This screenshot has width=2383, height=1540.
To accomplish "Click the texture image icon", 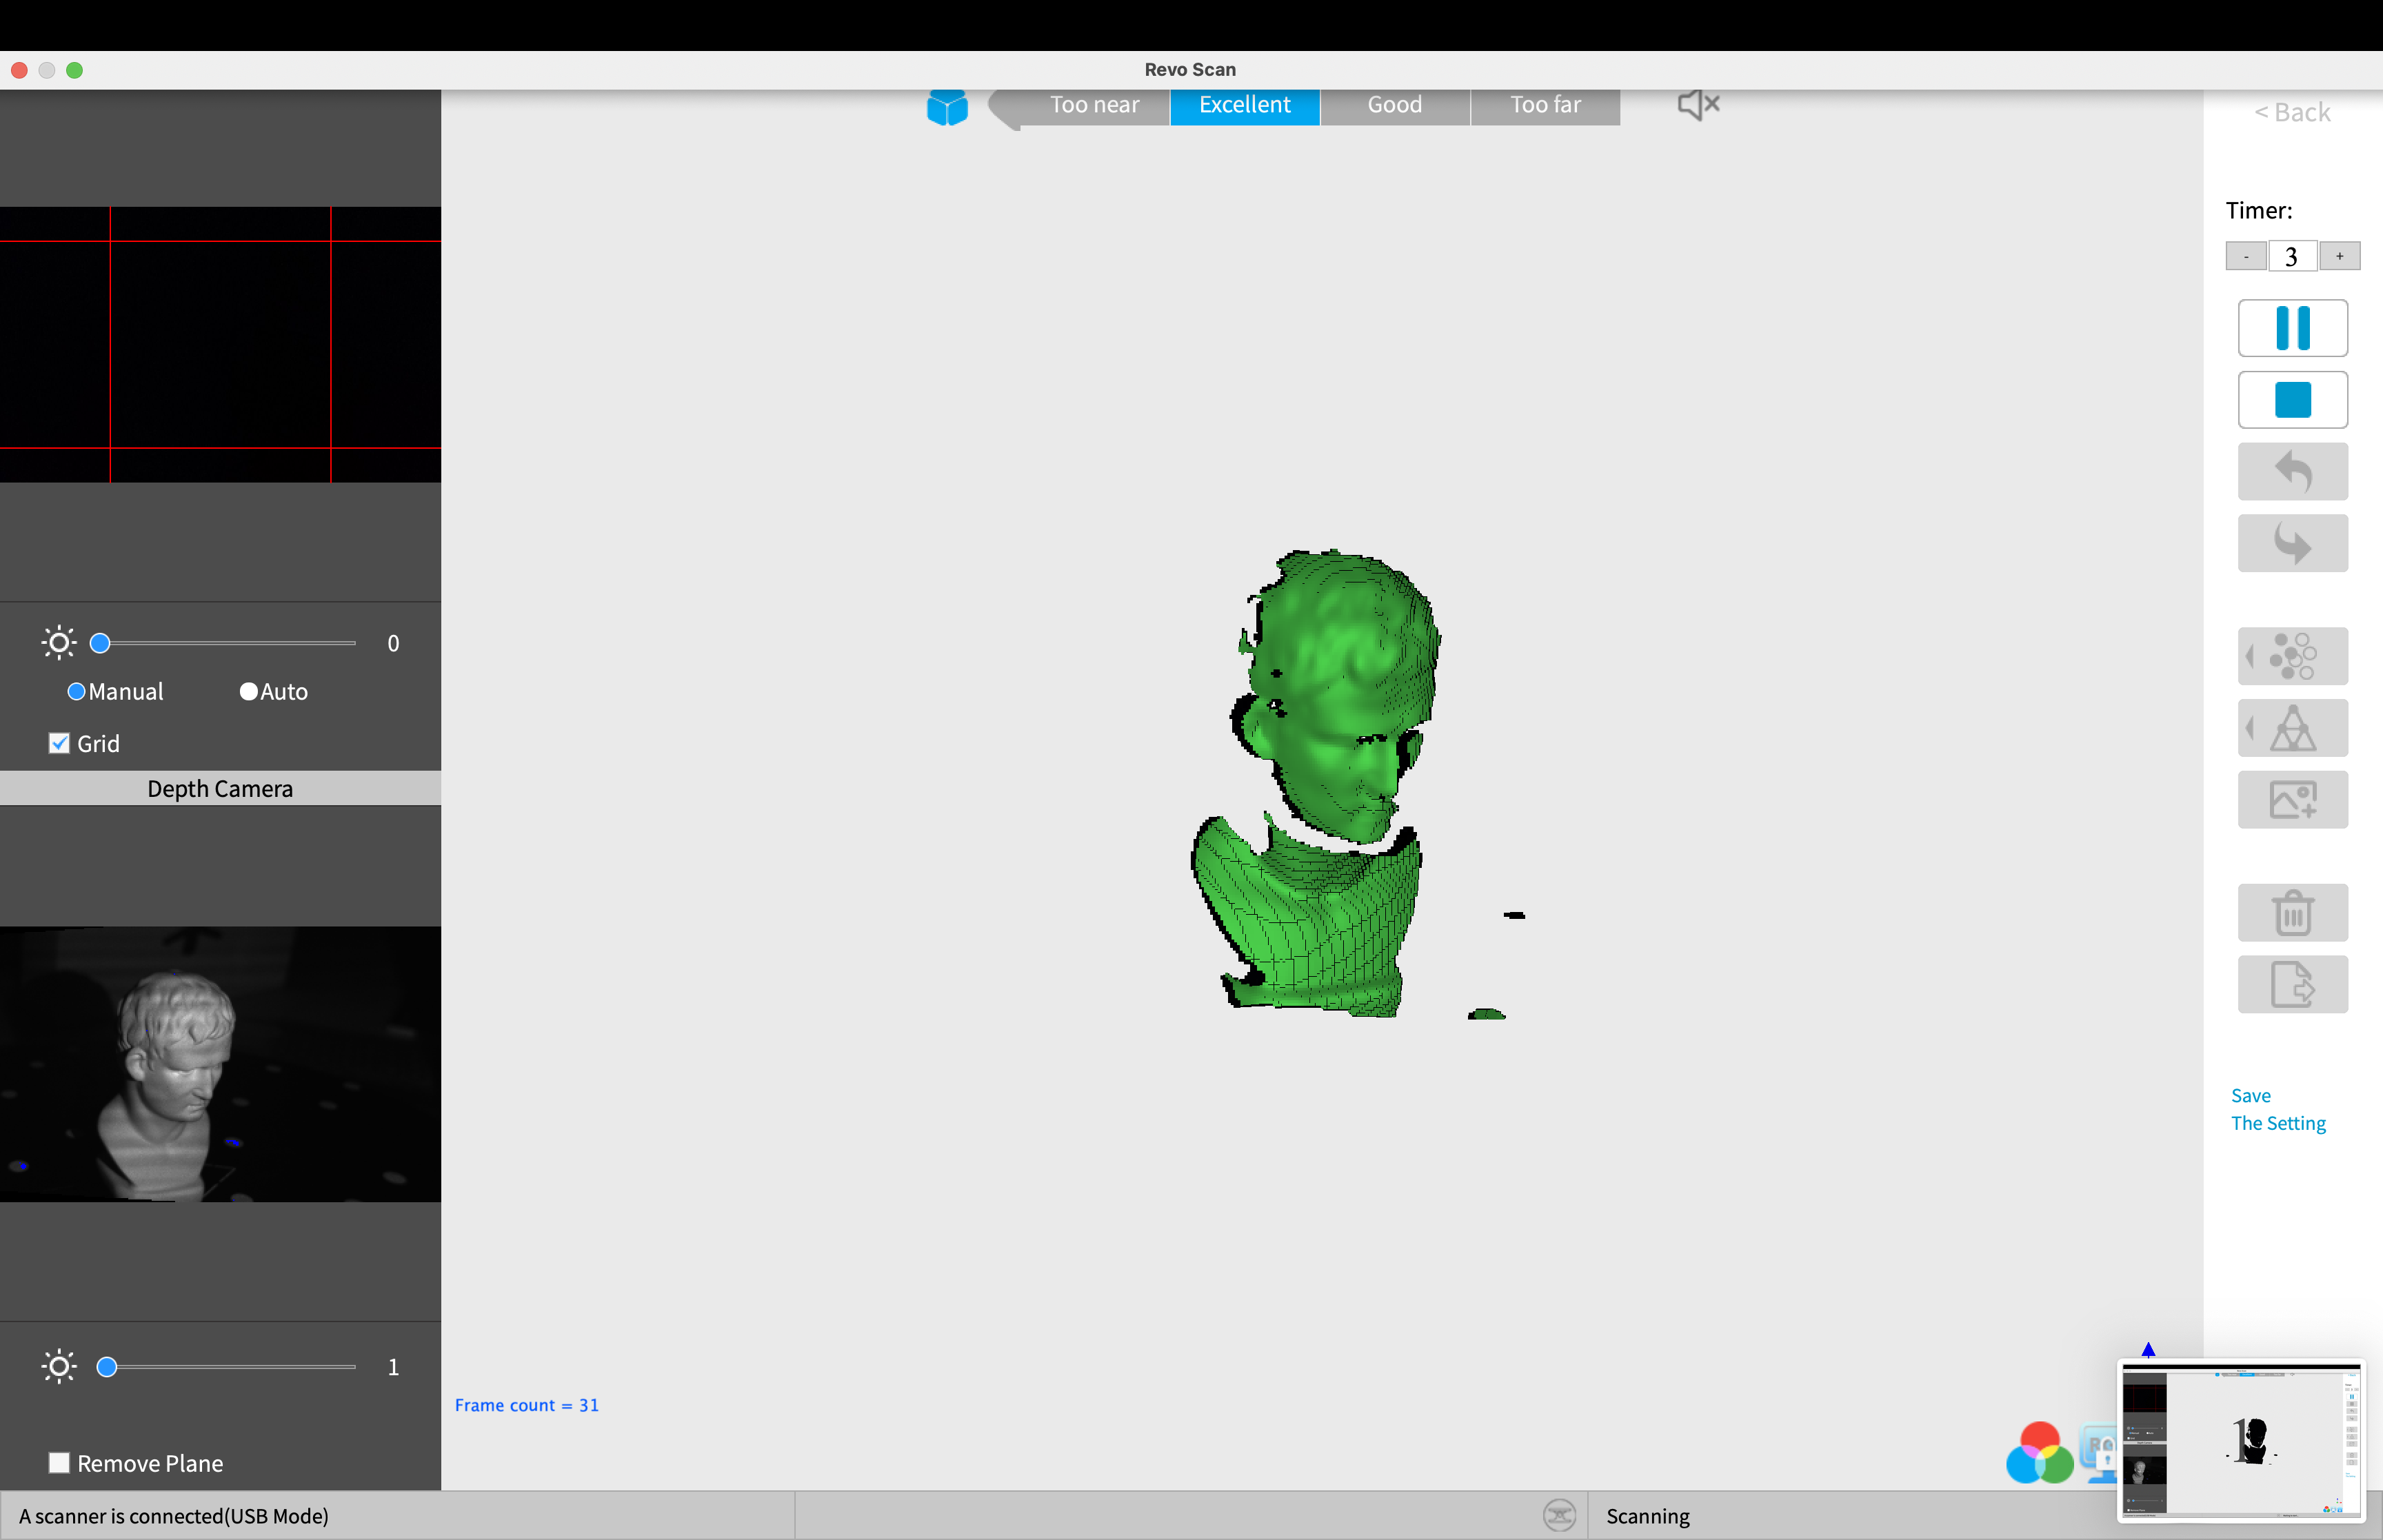I will pos(2291,800).
